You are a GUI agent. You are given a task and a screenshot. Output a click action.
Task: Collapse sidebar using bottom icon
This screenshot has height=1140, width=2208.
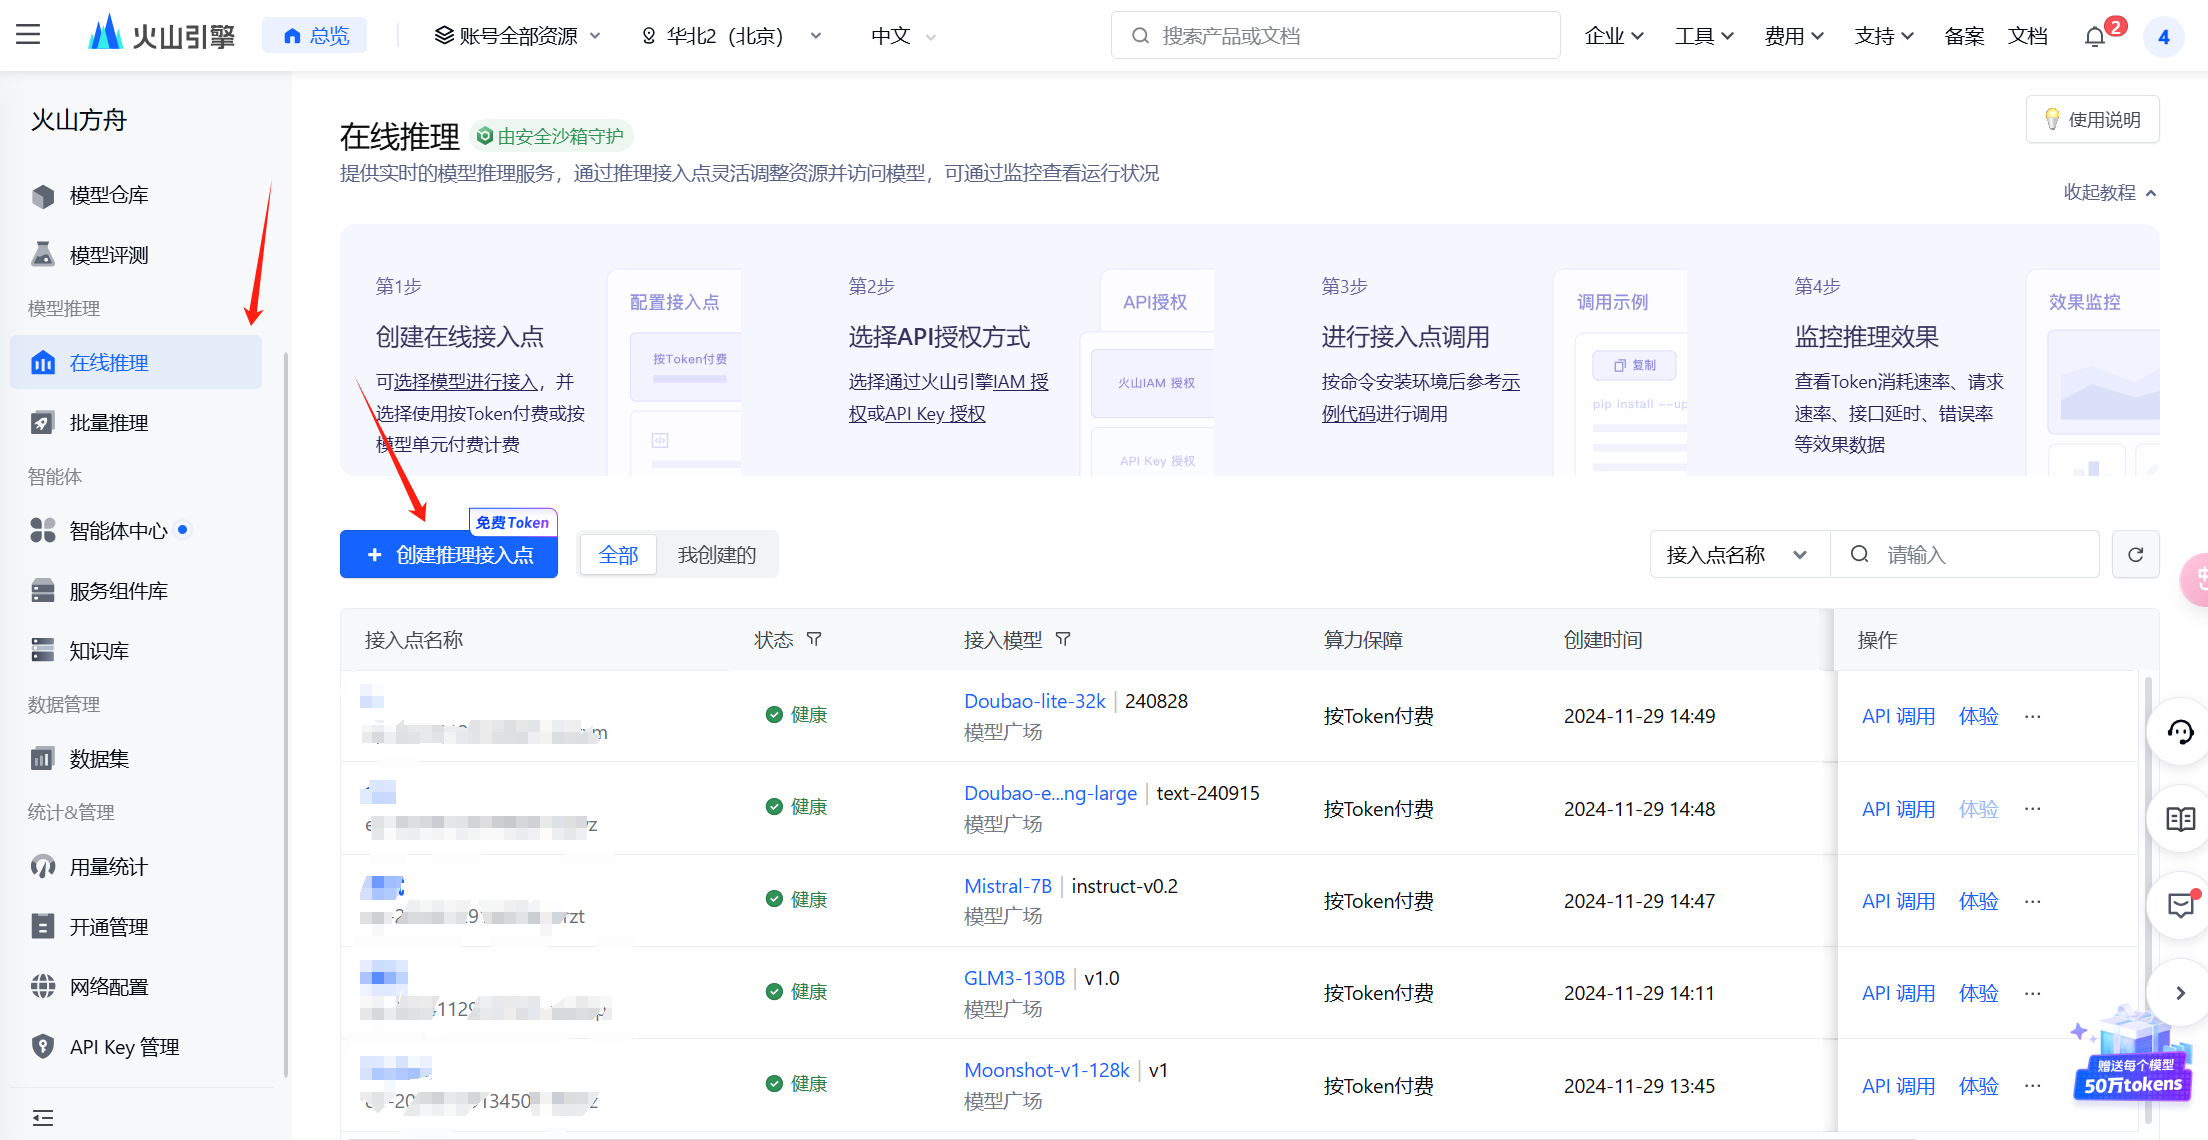[x=43, y=1117]
